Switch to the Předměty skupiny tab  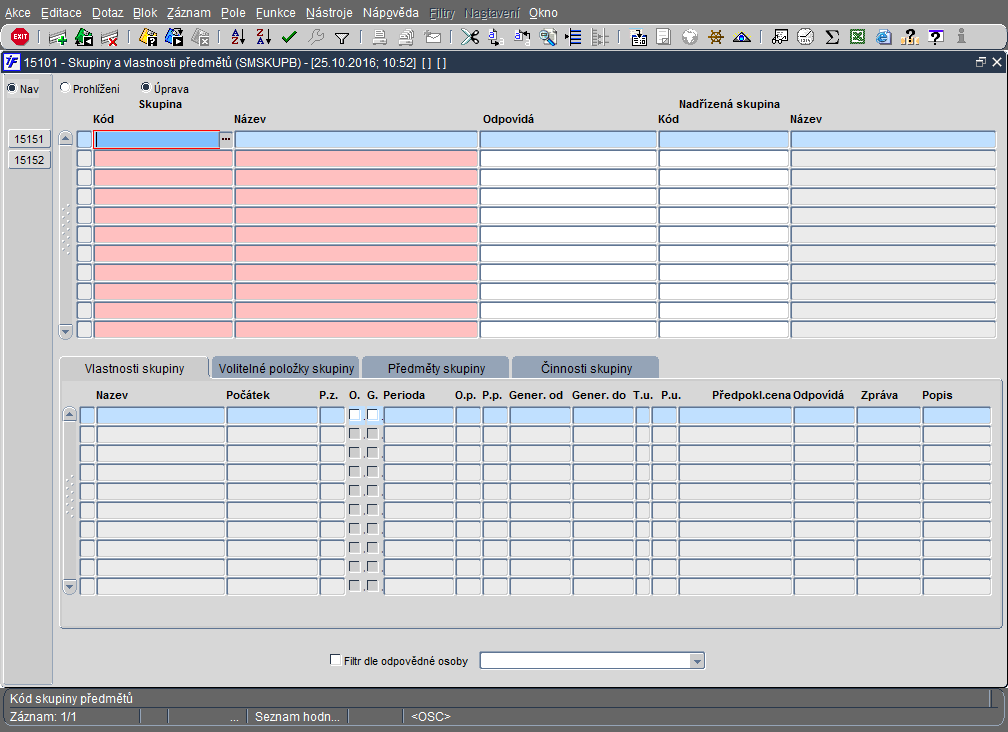[x=436, y=368]
